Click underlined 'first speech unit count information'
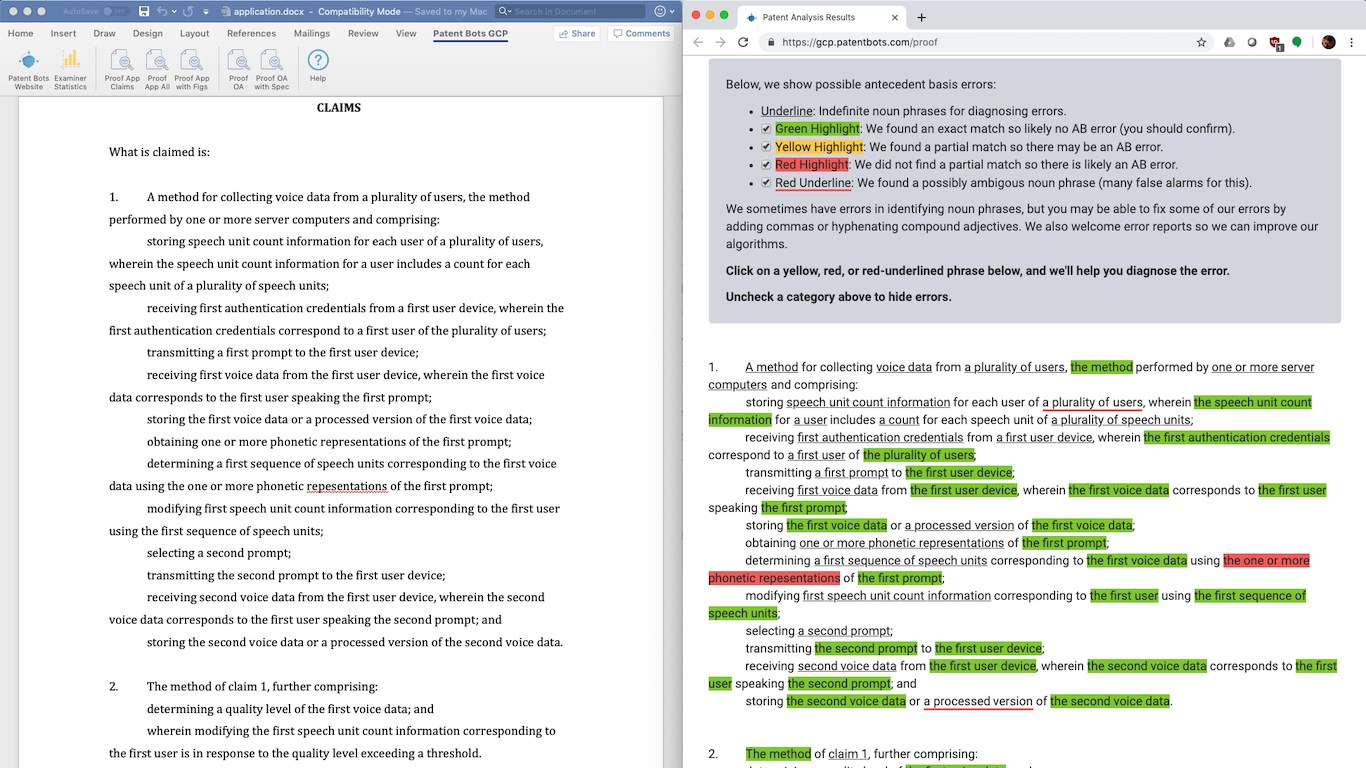 point(896,596)
